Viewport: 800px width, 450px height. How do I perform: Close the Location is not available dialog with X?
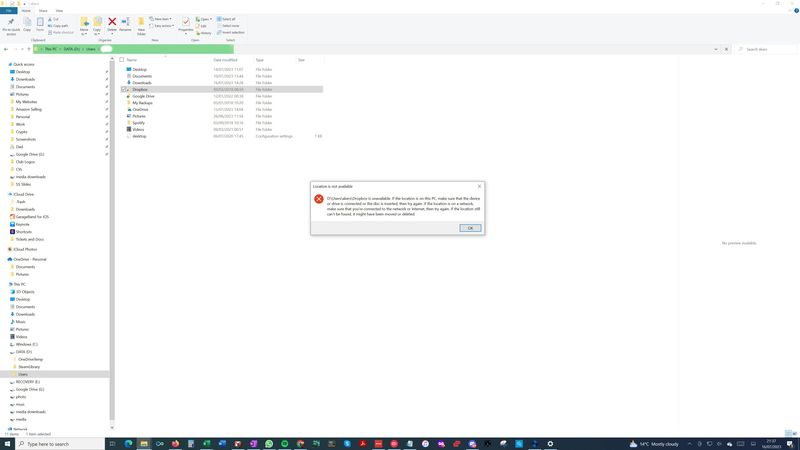(479, 186)
